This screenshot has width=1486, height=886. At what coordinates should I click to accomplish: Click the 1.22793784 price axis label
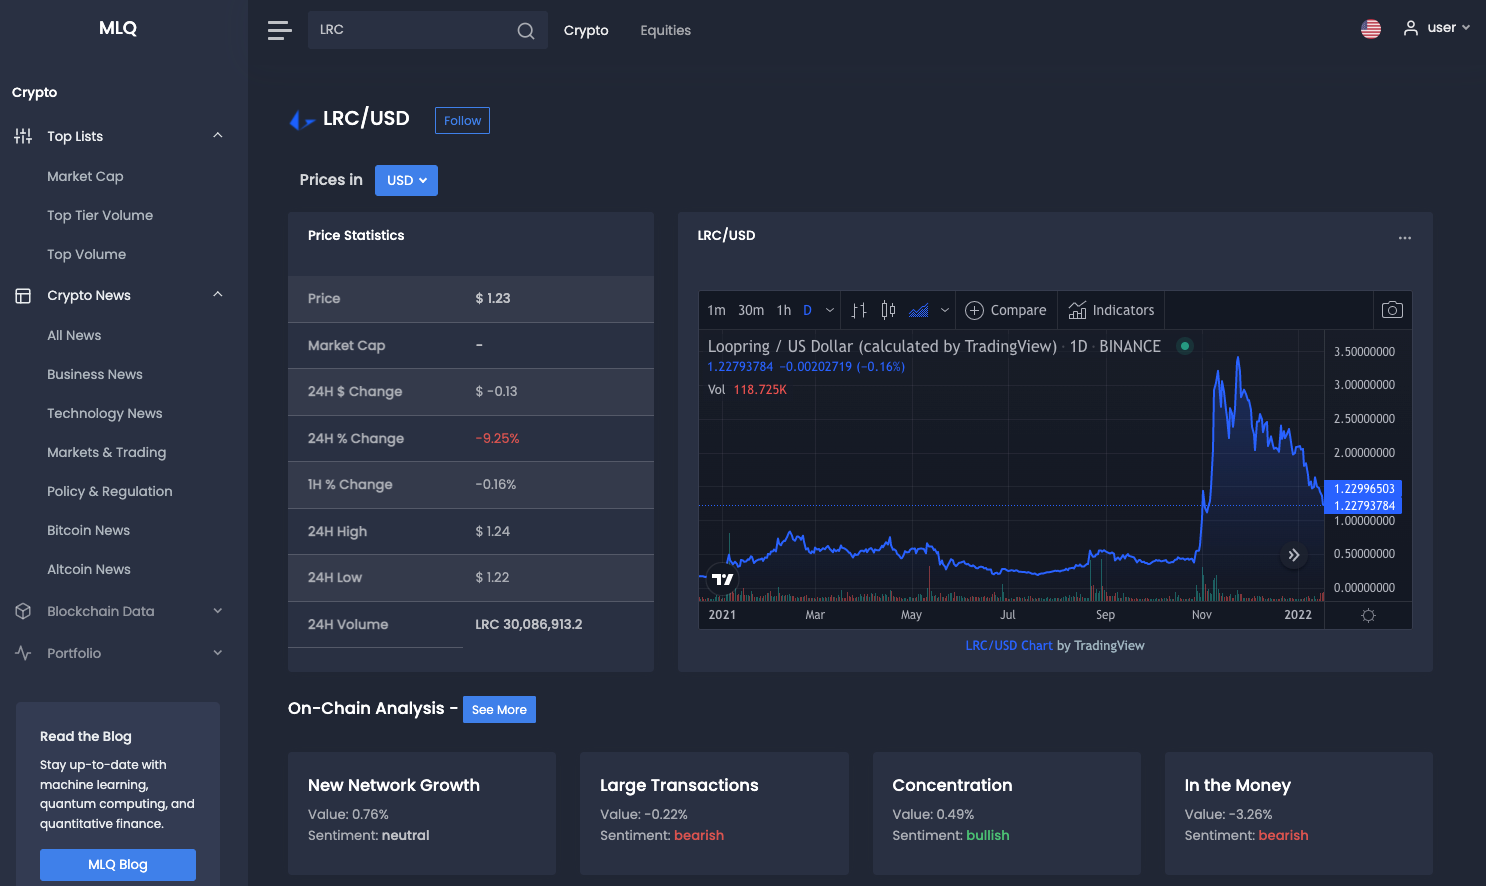coord(1363,505)
